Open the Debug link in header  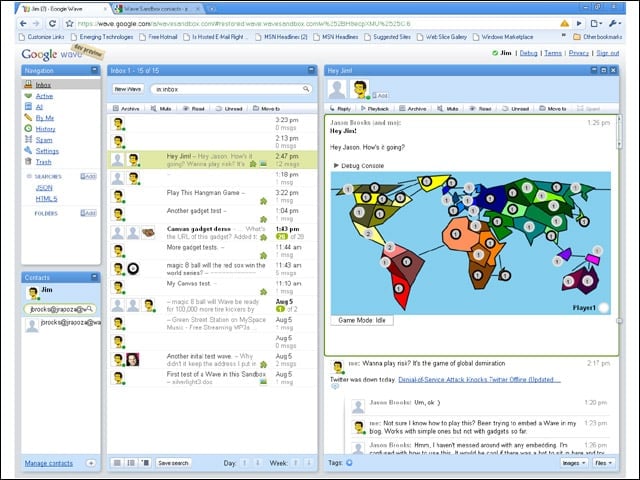click(528, 53)
